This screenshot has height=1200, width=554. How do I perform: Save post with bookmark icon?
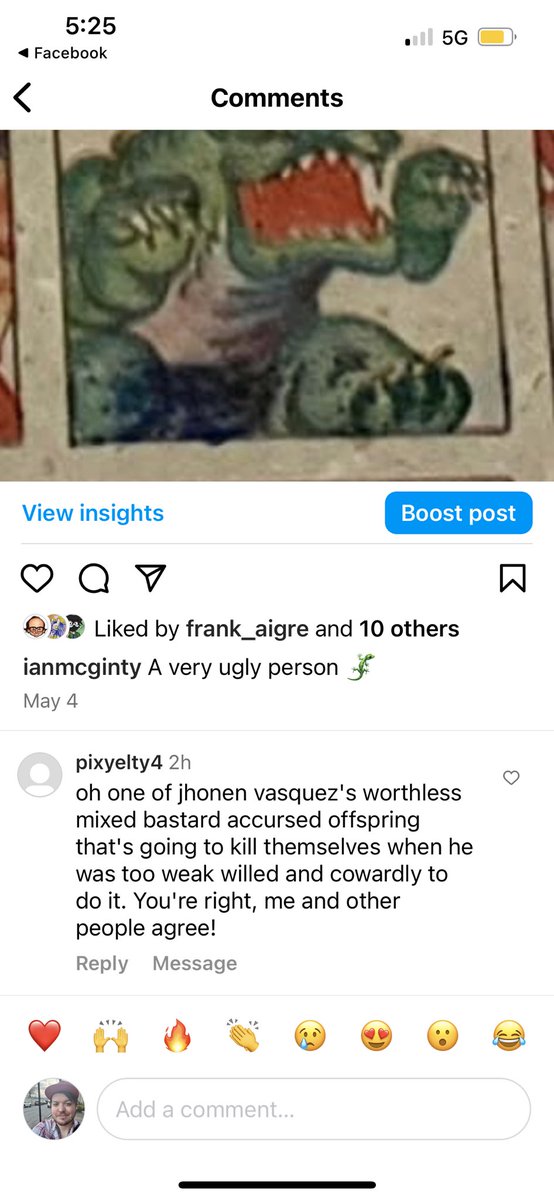[x=512, y=578]
